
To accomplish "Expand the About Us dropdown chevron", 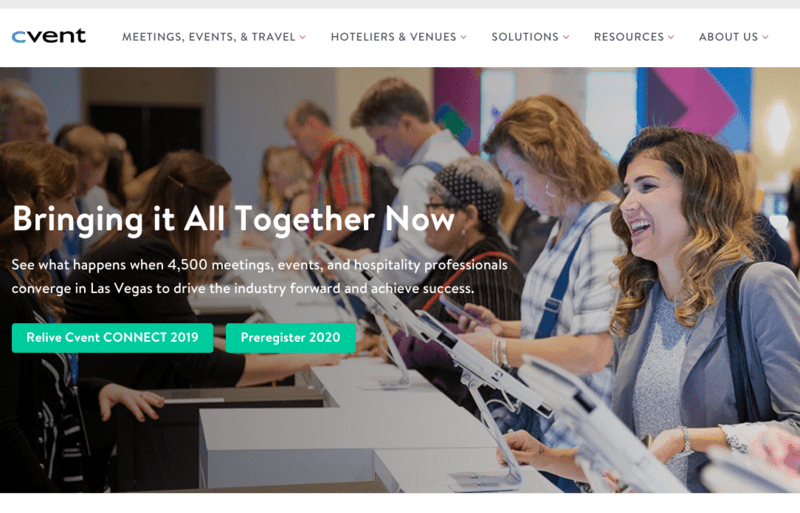I will [765, 37].
